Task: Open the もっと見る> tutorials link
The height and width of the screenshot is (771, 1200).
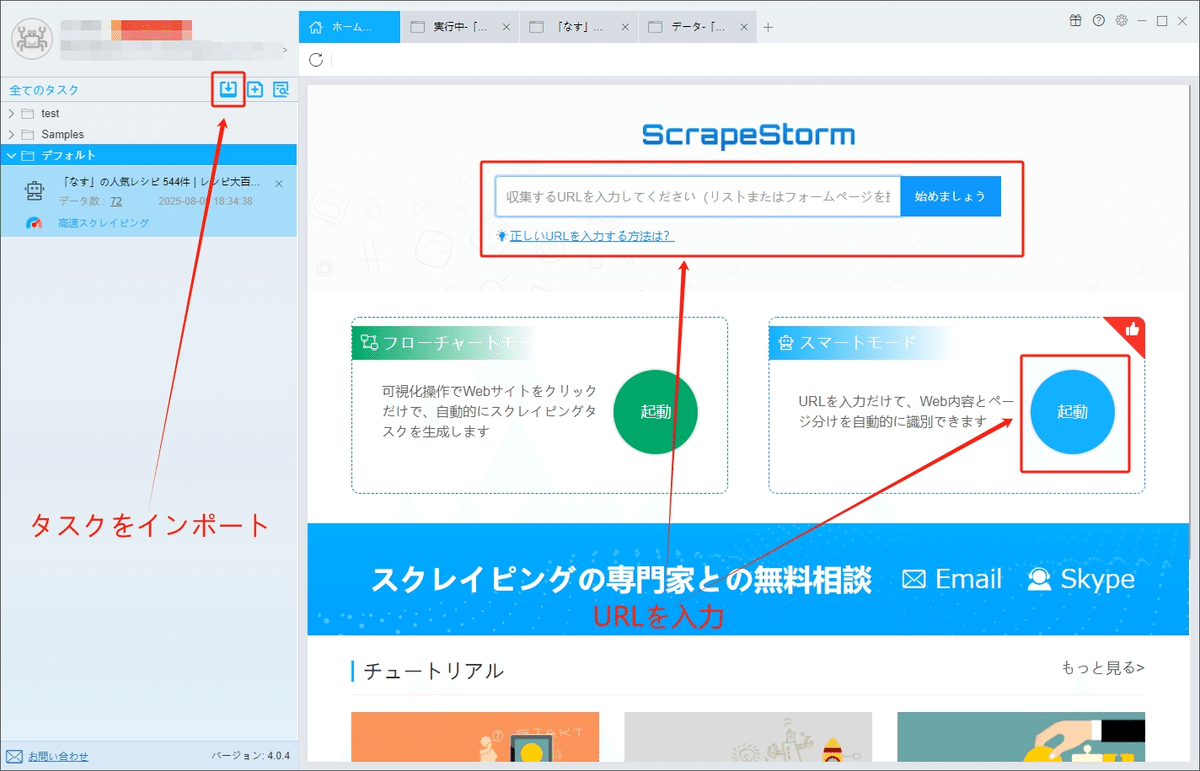Action: point(1103,668)
